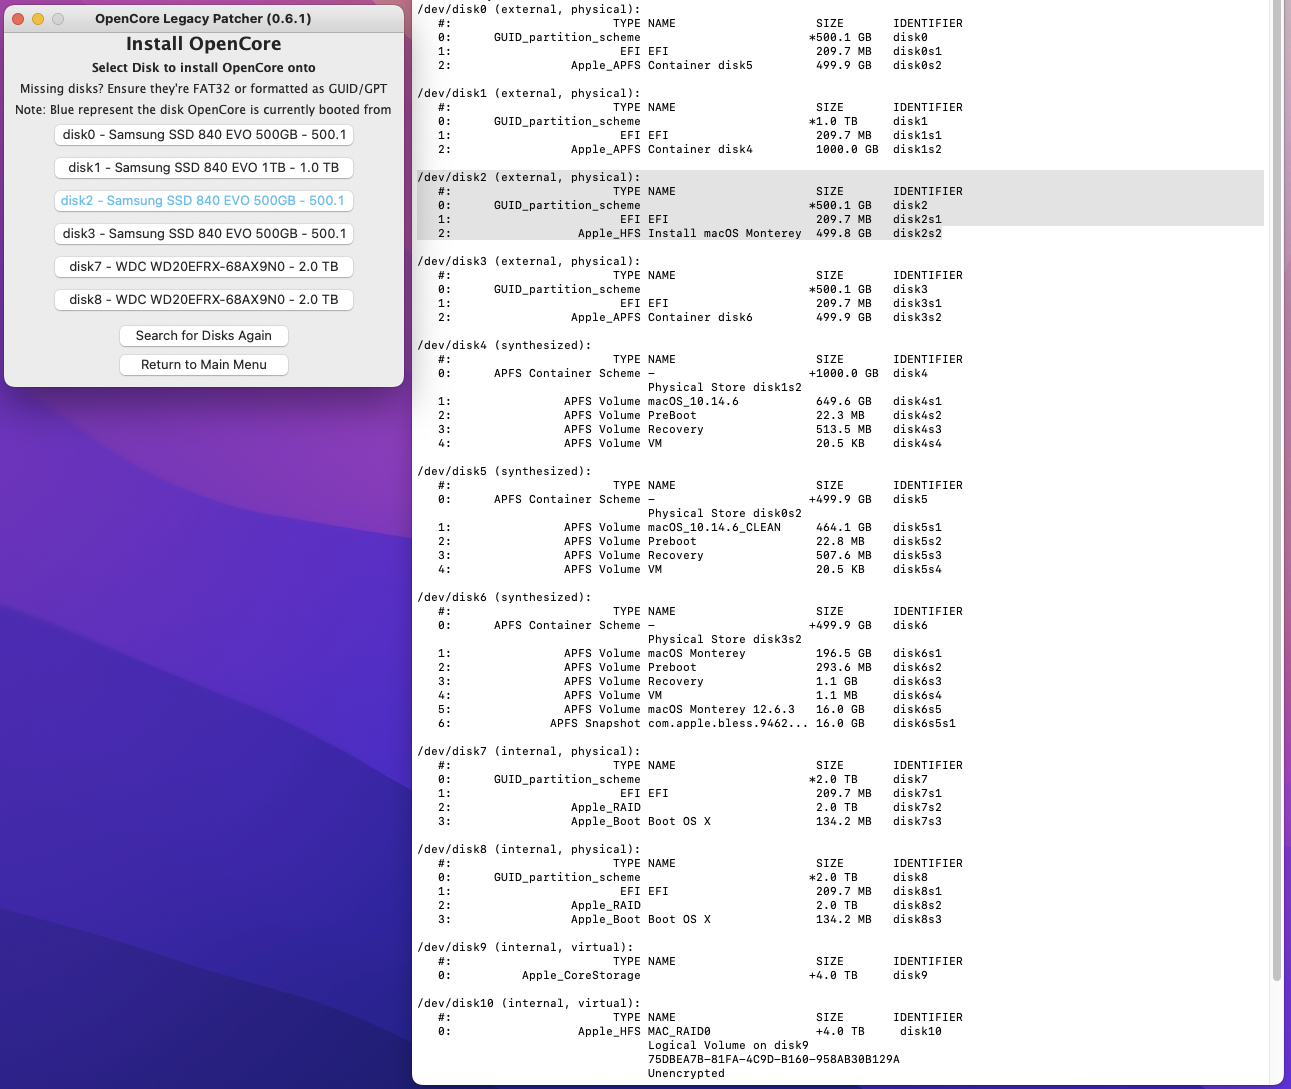The height and width of the screenshot is (1089, 1291).
Task: Click 'Select Disk to install OpenCore onto' text
Action: click(x=204, y=68)
